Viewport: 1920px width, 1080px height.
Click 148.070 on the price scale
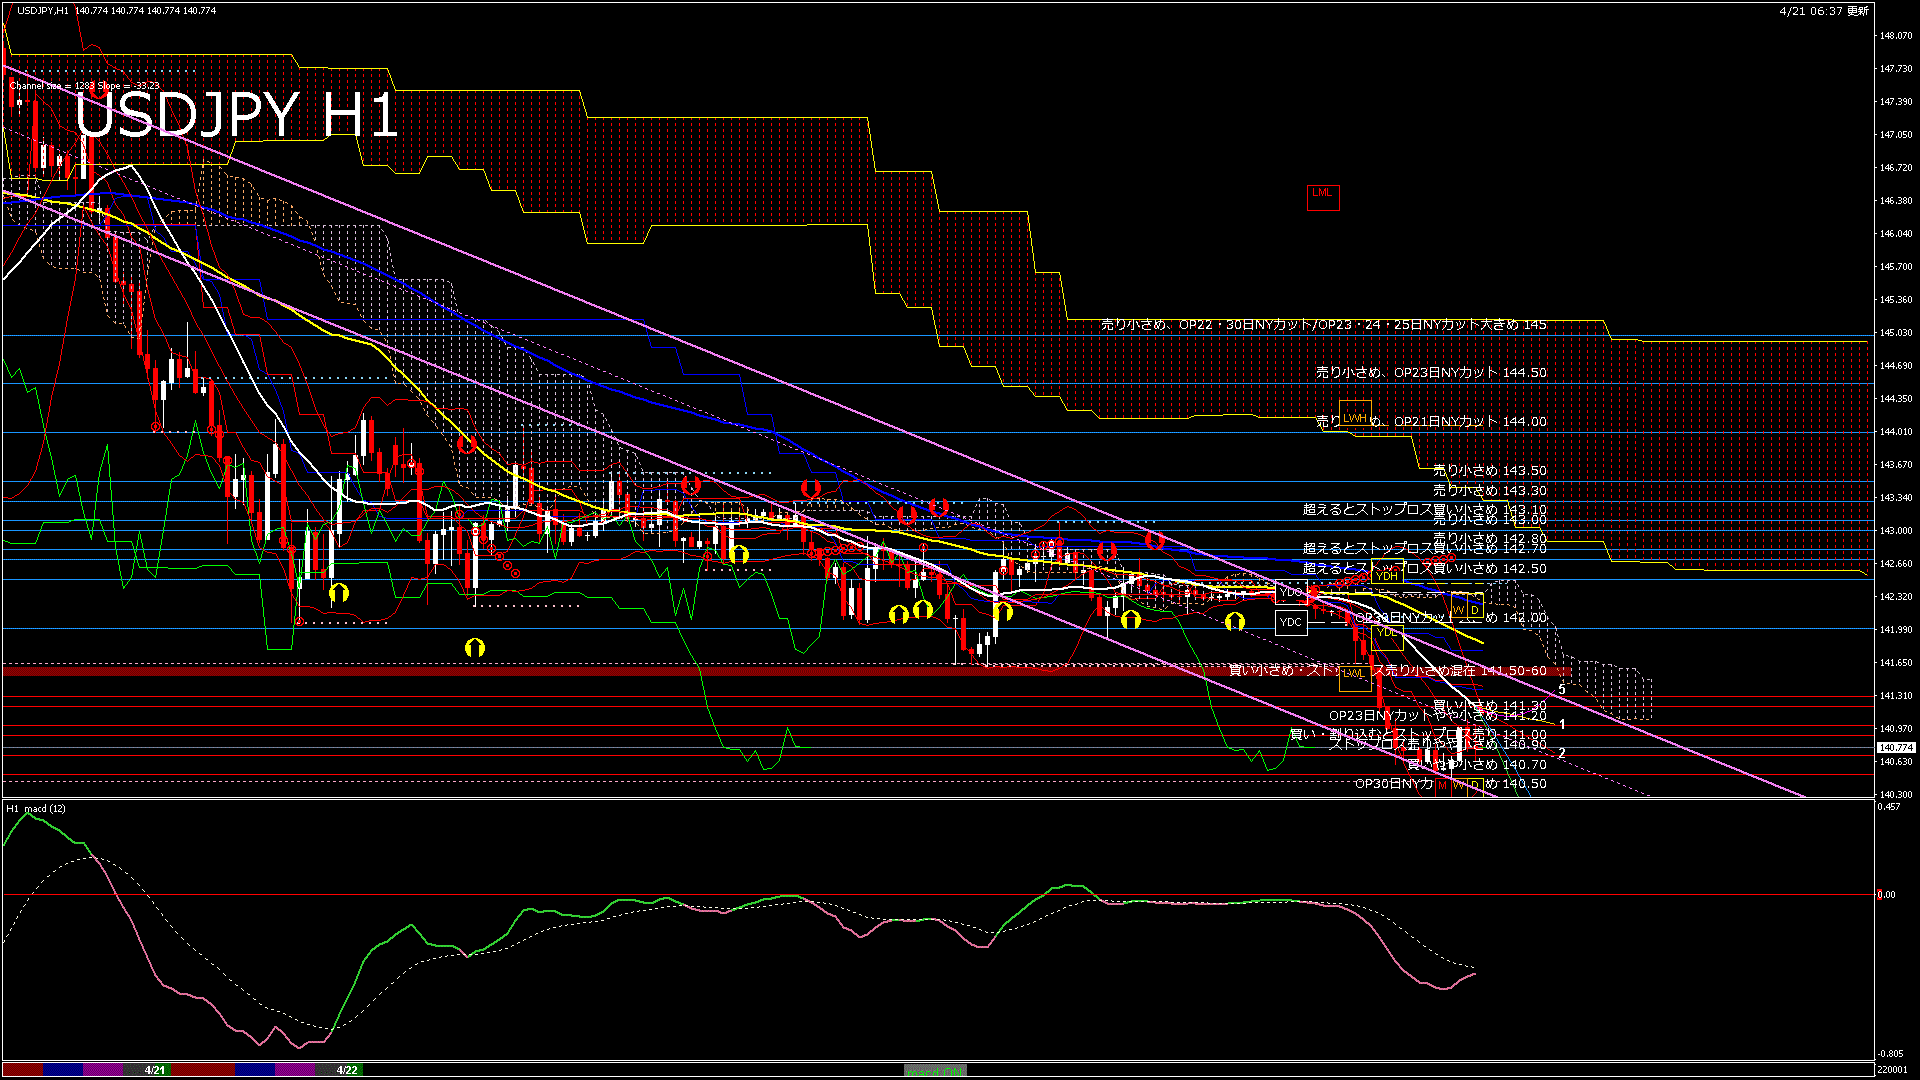click(1896, 36)
